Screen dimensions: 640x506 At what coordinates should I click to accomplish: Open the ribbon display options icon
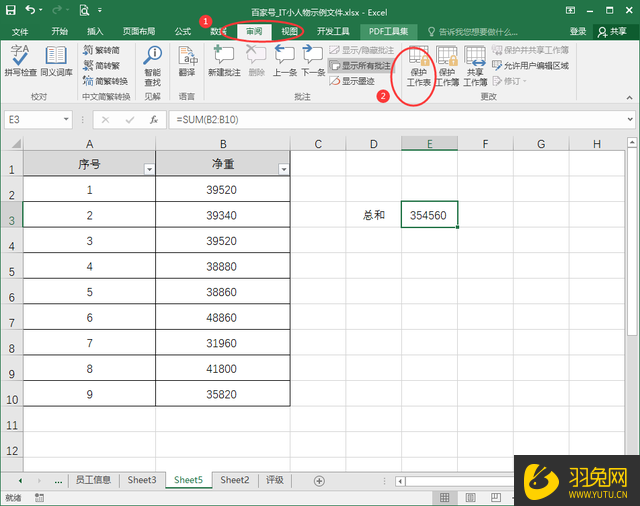[x=571, y=10]
